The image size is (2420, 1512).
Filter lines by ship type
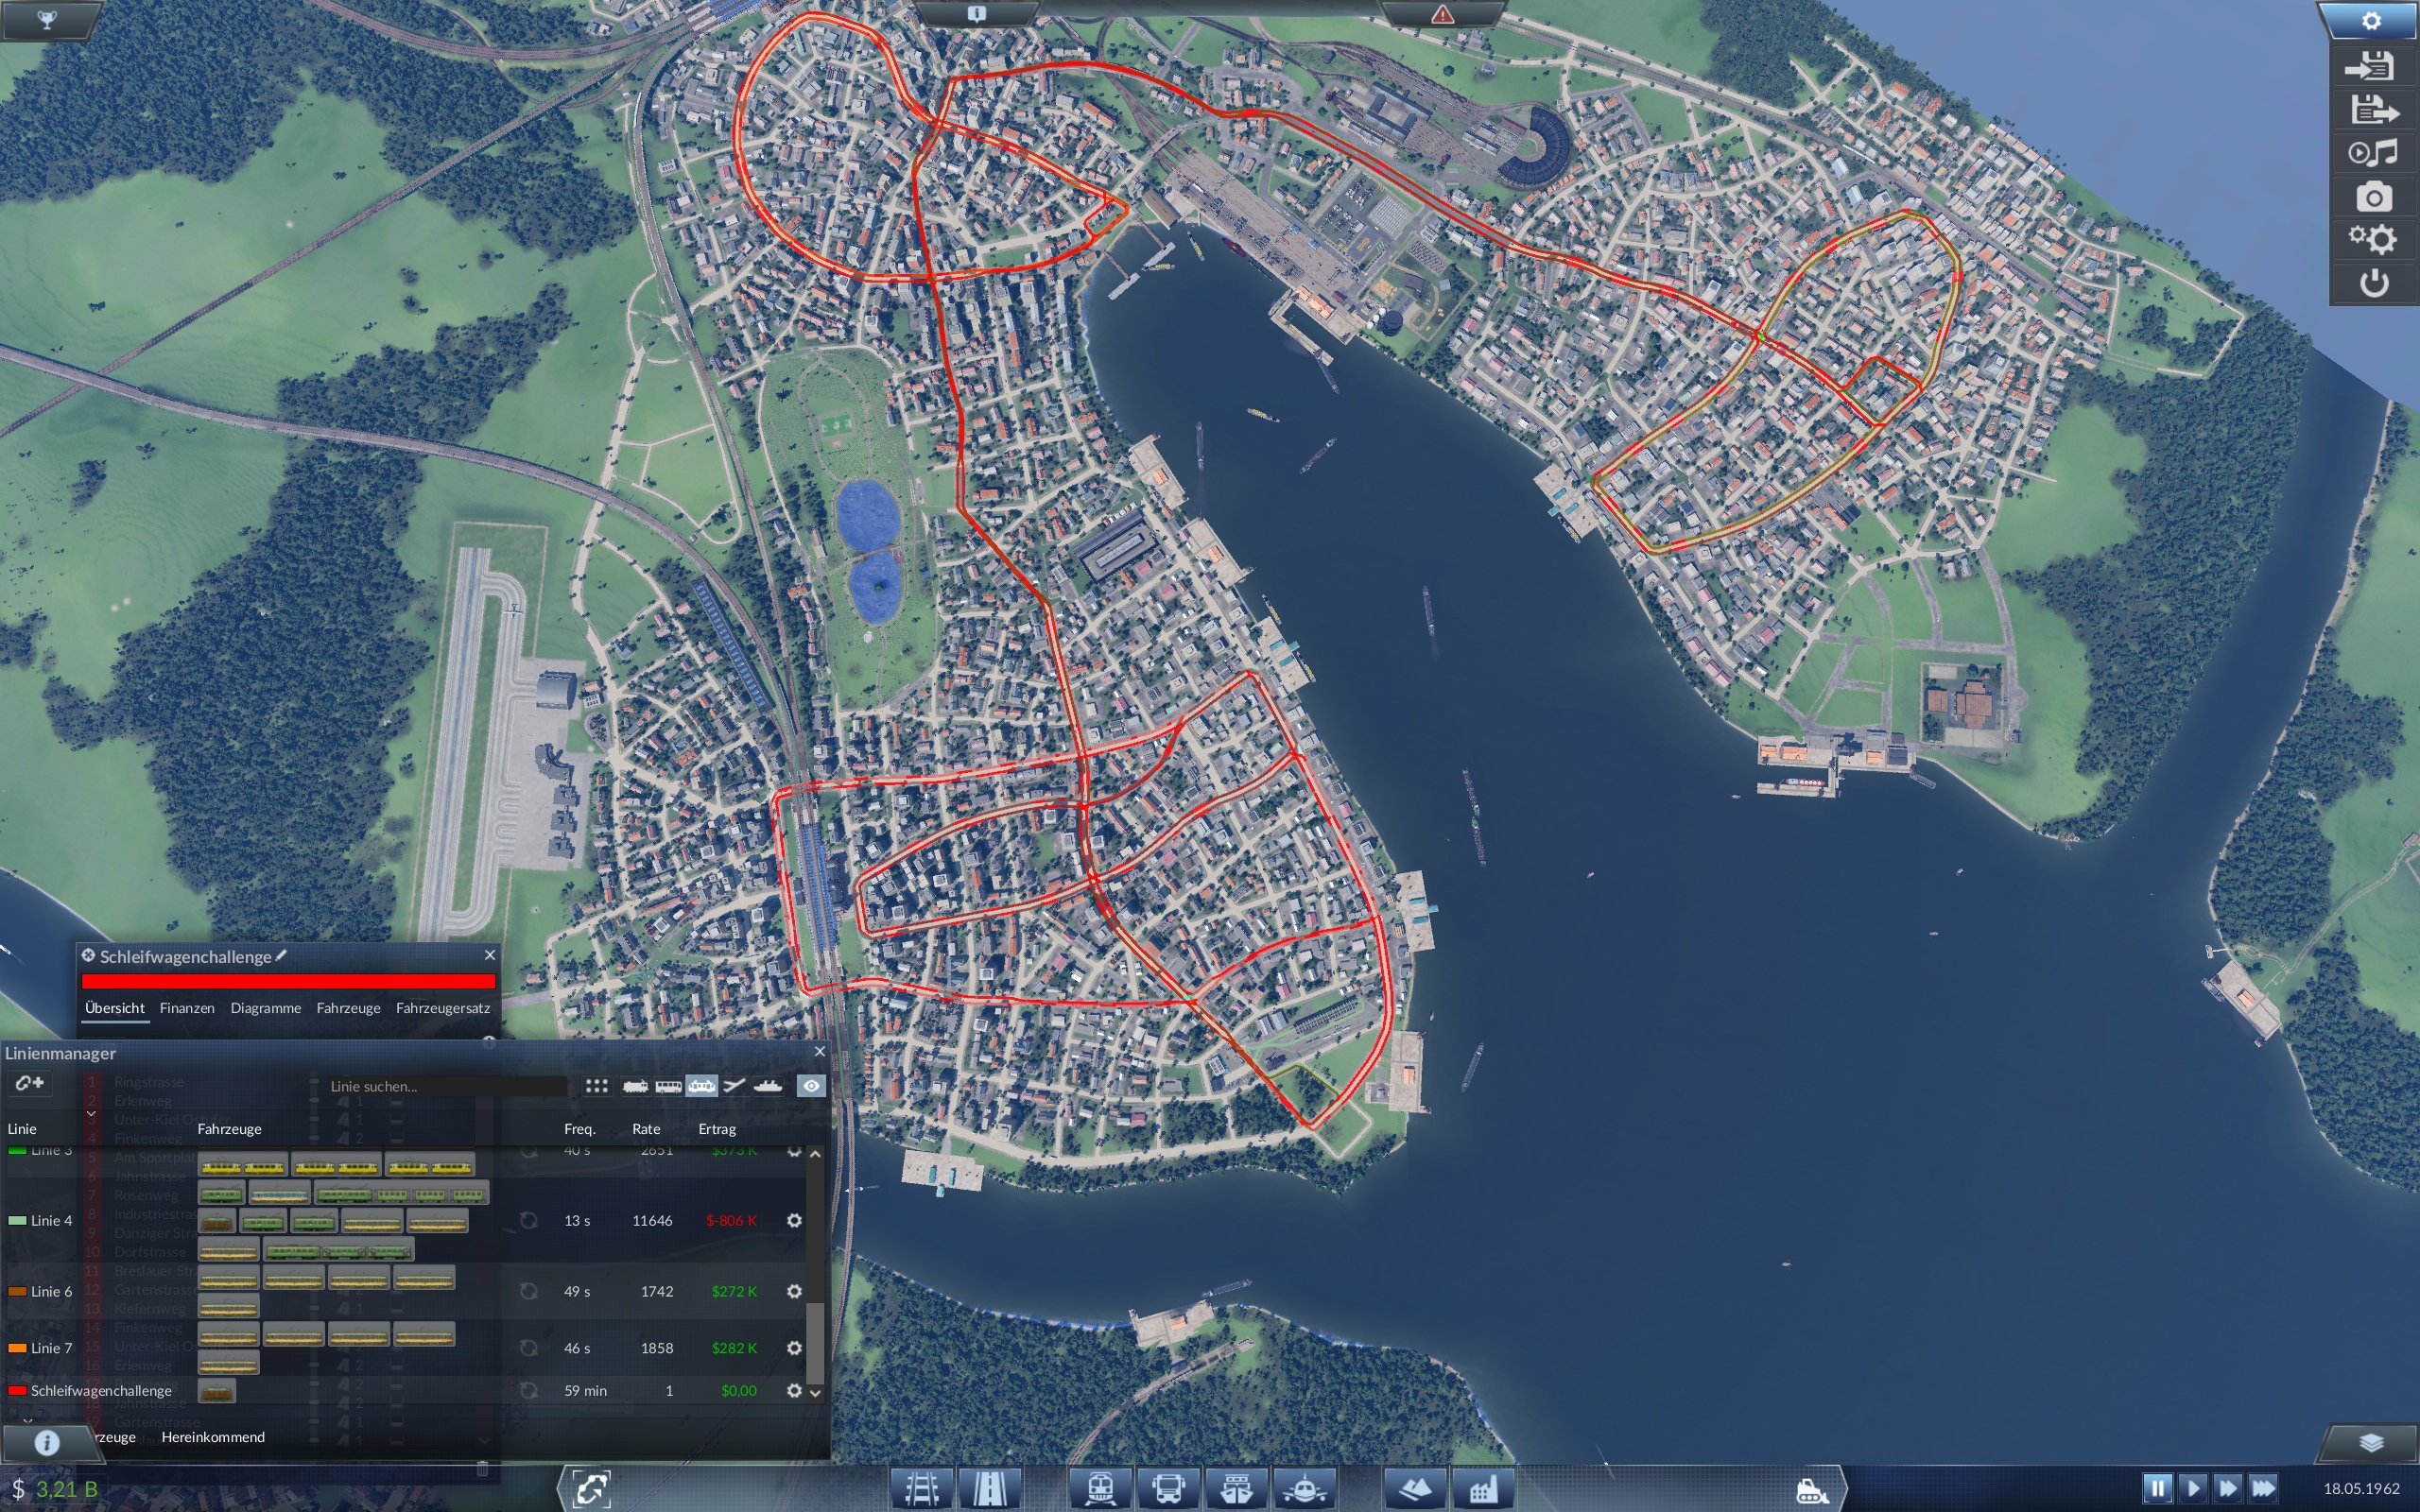pyautogui.click(x=768, y=1086)
